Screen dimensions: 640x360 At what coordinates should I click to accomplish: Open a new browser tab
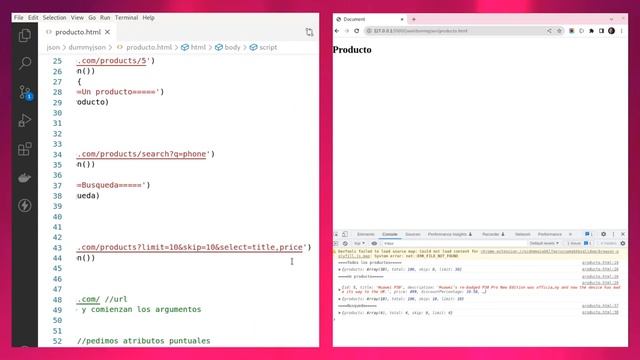pos(413,19)
